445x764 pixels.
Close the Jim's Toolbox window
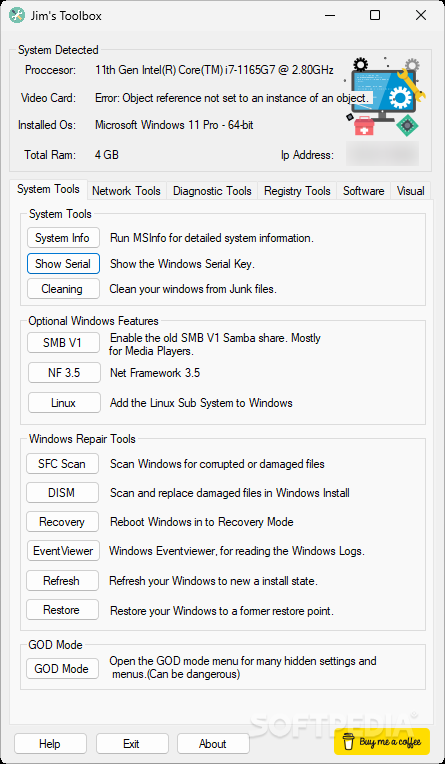point(421,16)
